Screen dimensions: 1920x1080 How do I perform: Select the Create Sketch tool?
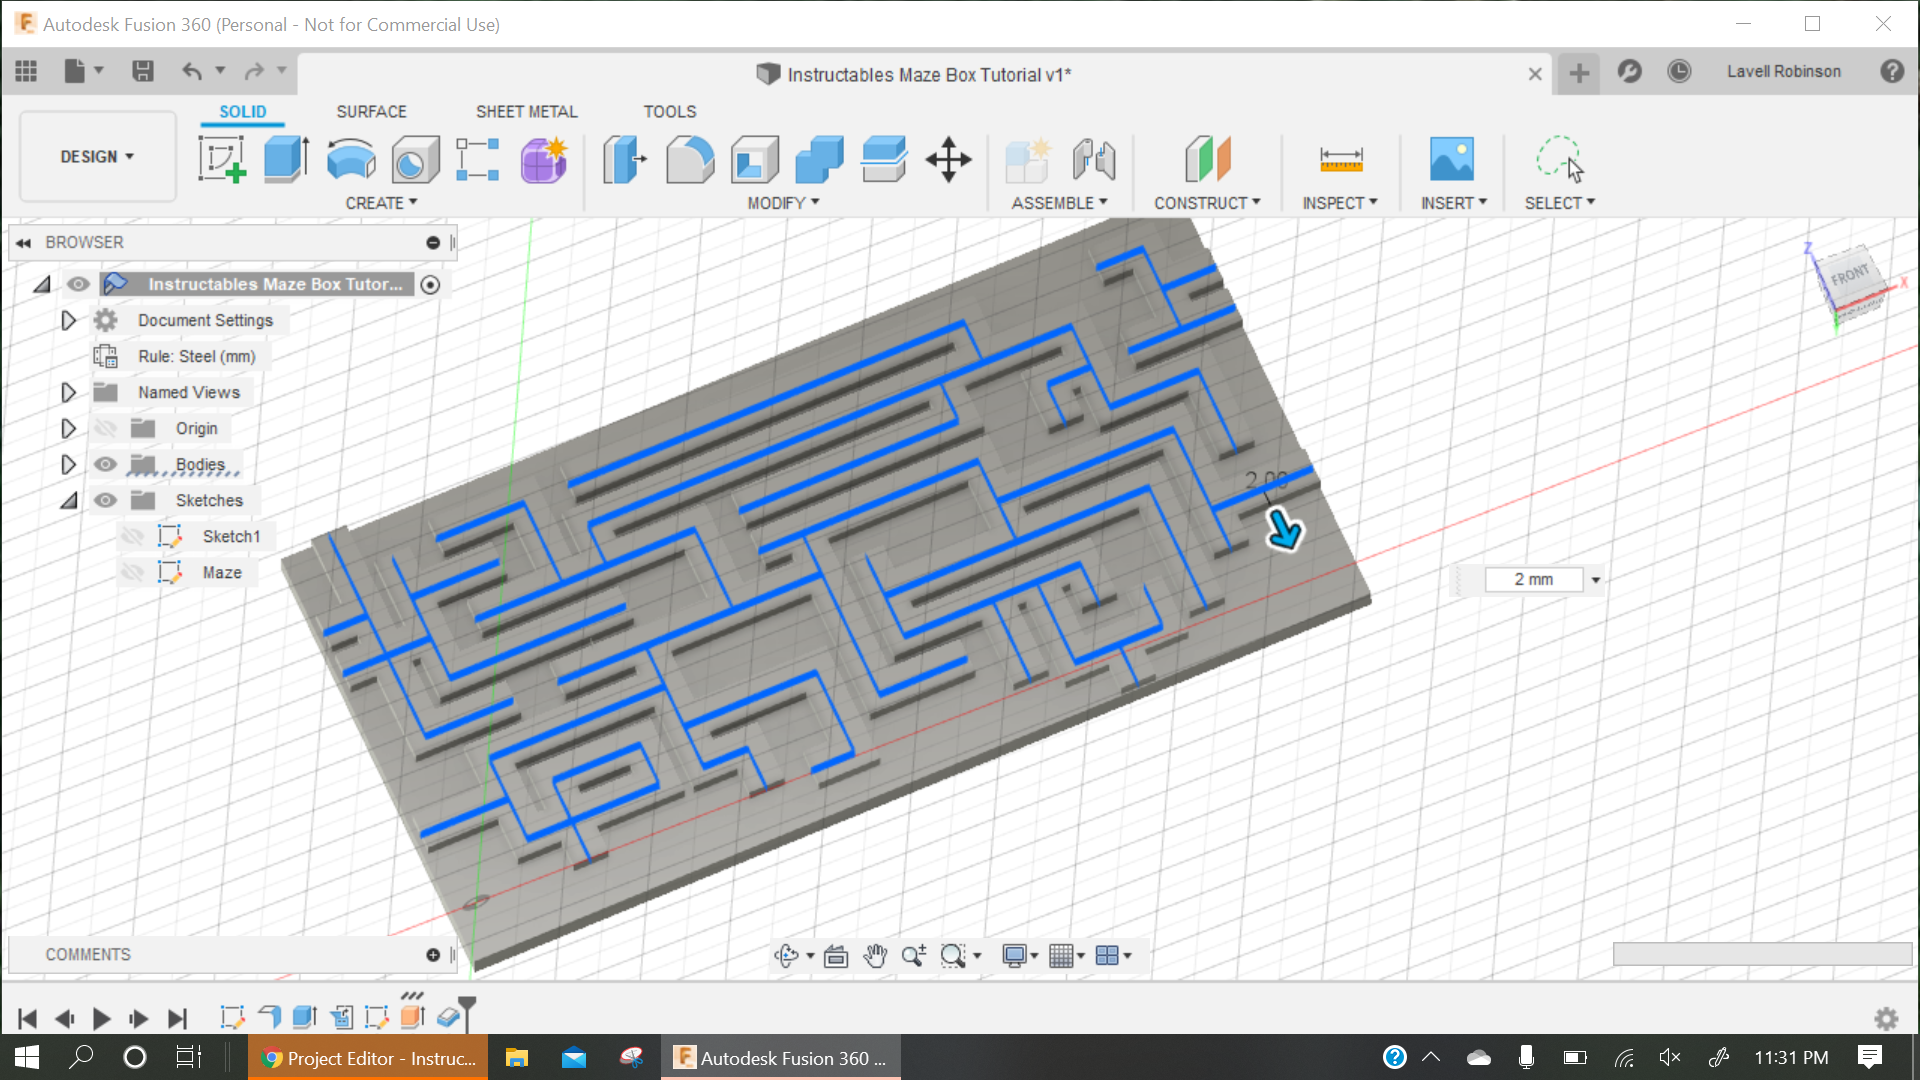222,159
